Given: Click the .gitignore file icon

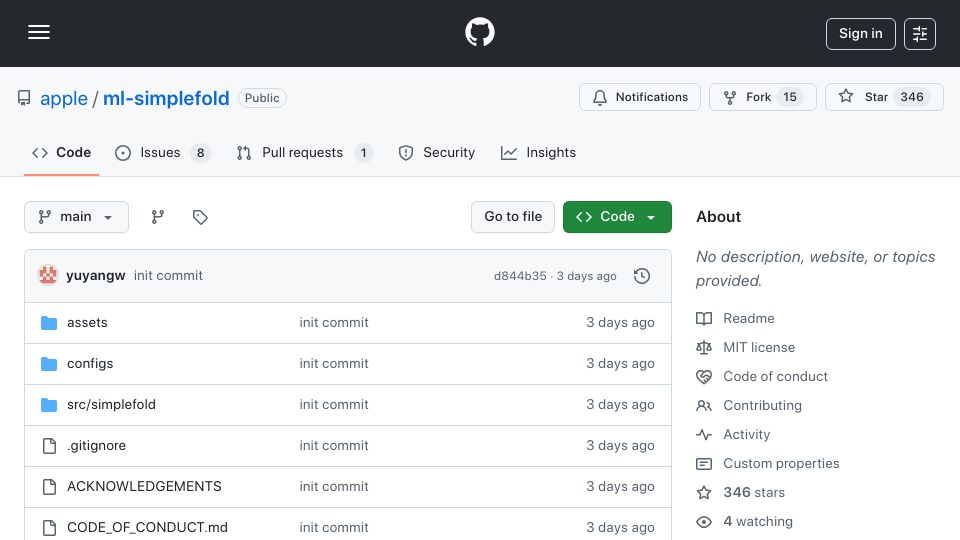Looking at the screenshot, I should pos(49,446).
